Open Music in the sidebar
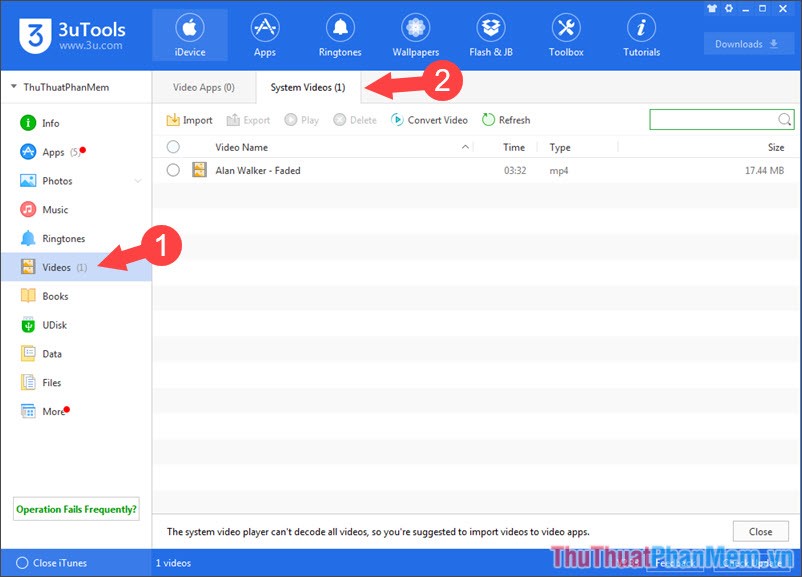 [55, 210]
